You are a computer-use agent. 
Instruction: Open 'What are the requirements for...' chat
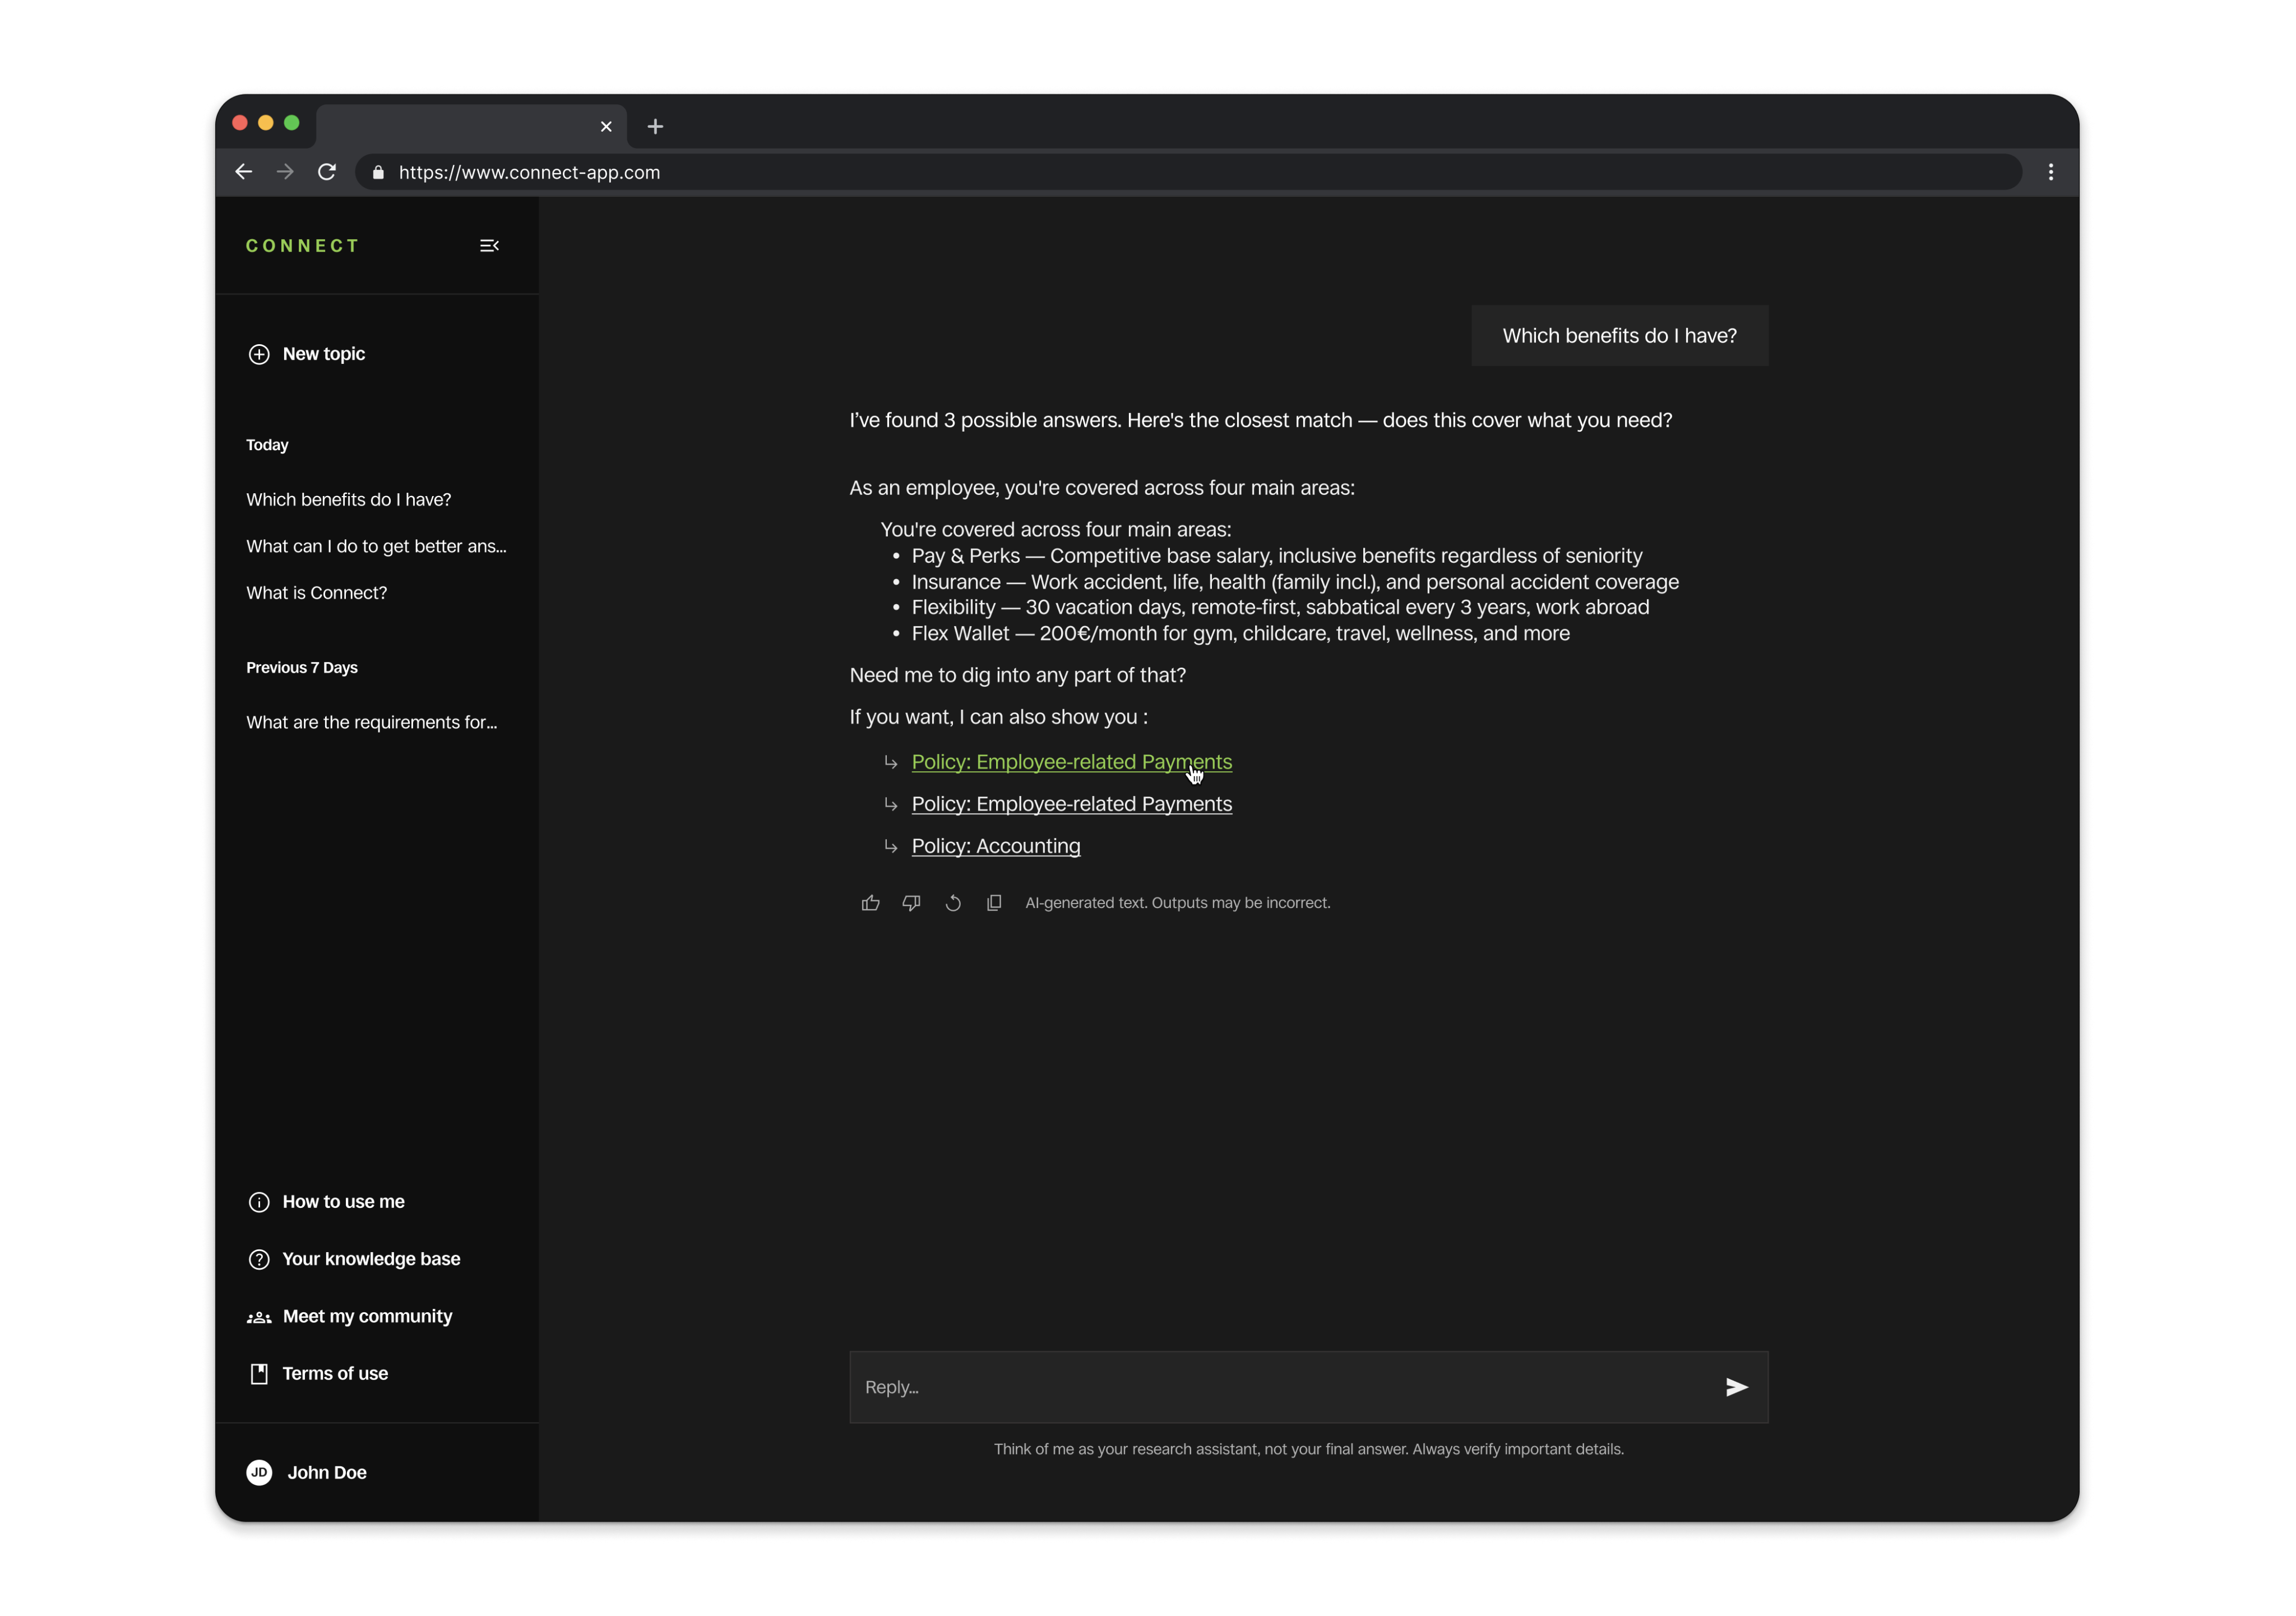coord(372,722)
